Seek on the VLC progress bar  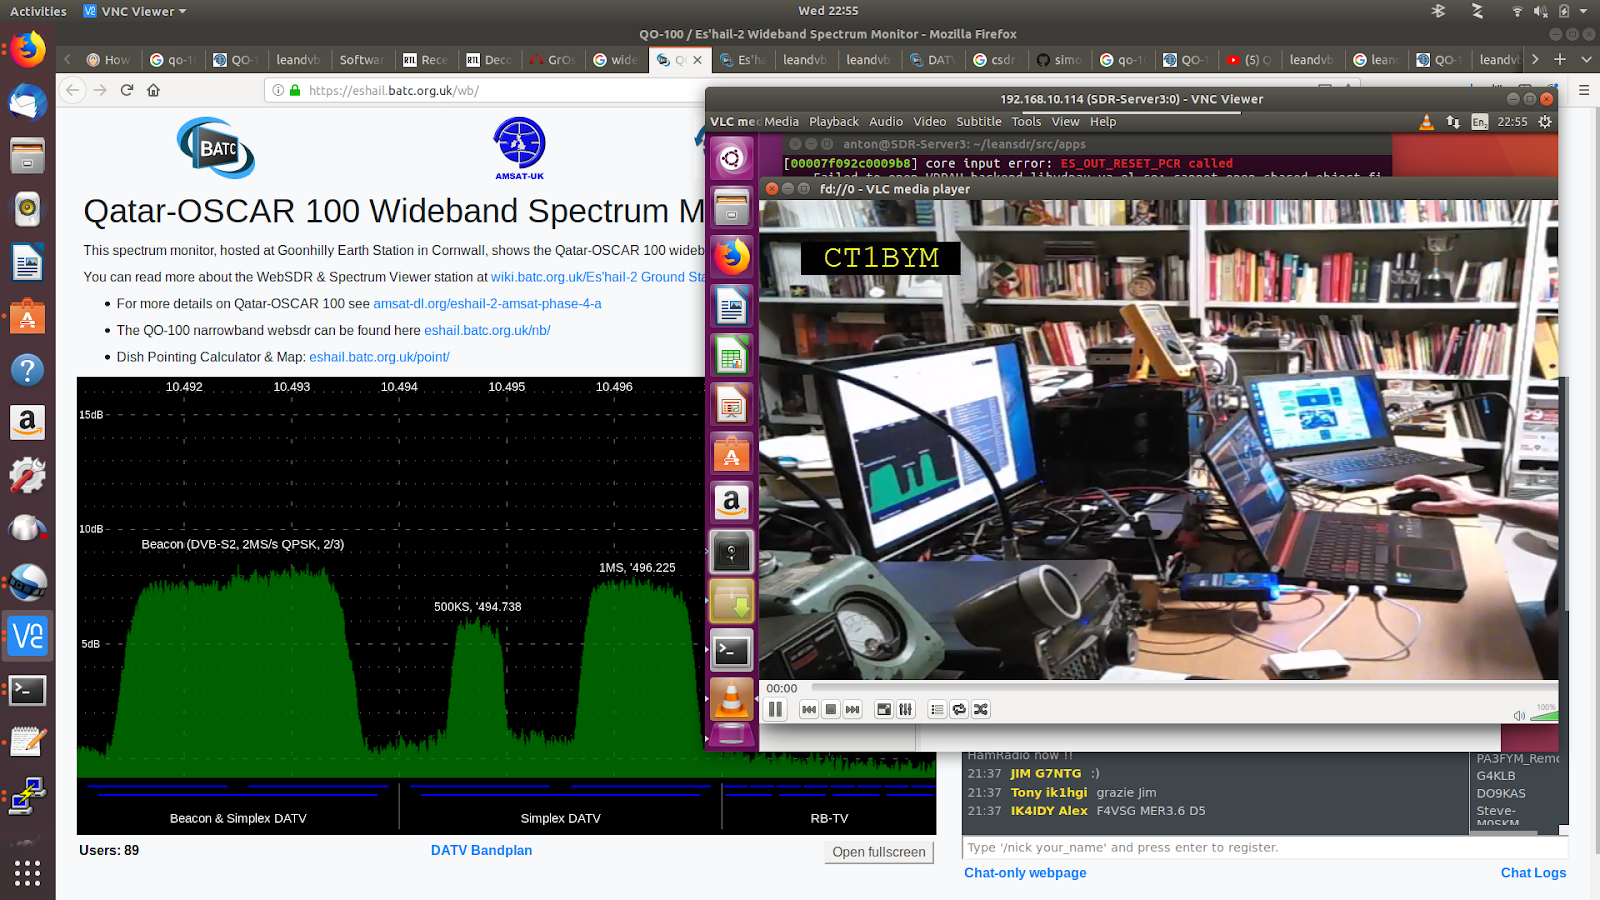(x=1184, y=688)
